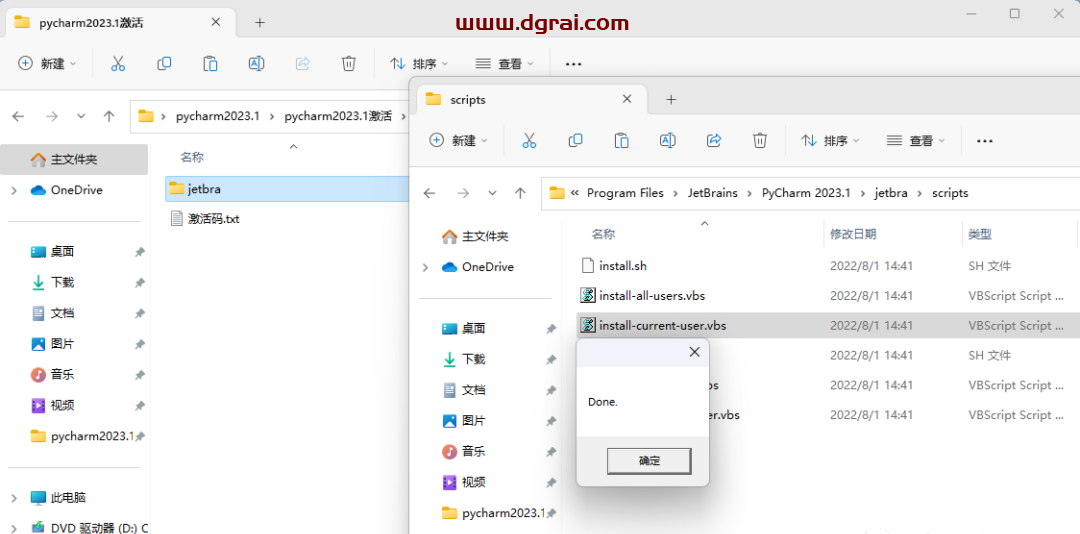The height and width of the screenshot is (534, 1080).
Task: Click Program Files in scripts address bar
Action: (625, 194)
